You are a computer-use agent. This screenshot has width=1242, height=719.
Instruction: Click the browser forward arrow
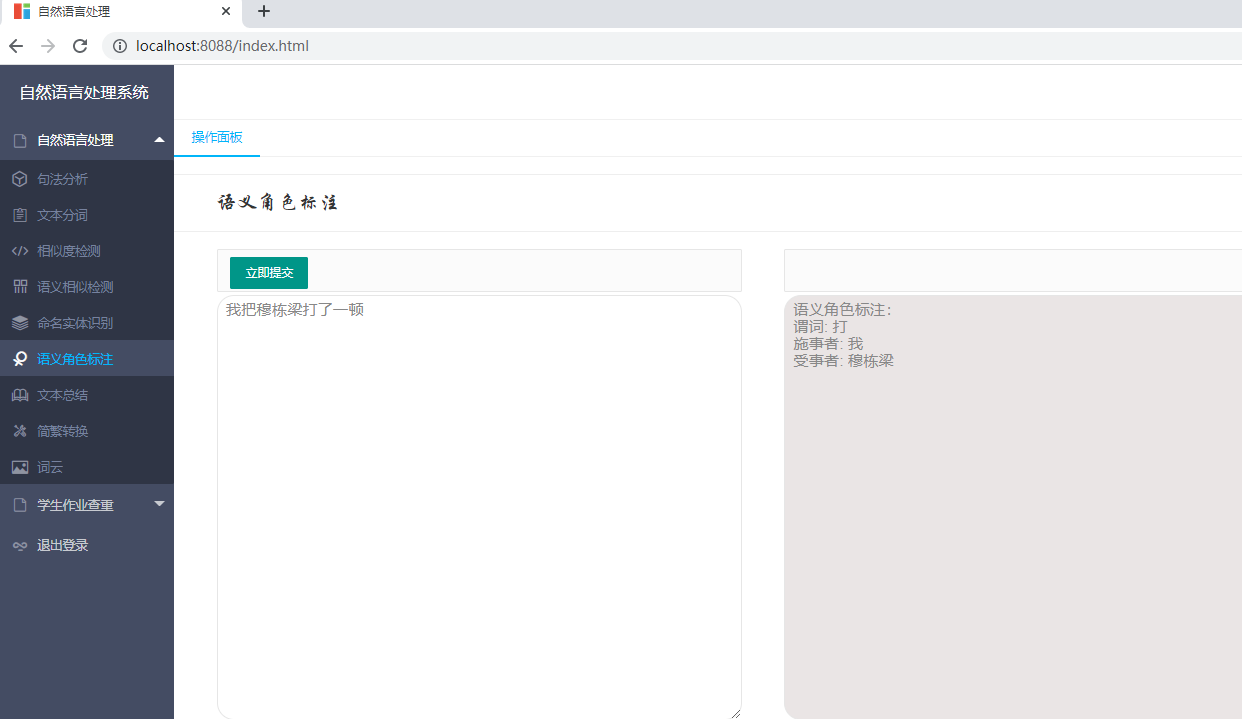pyautogui.click(x=48, y=46)
